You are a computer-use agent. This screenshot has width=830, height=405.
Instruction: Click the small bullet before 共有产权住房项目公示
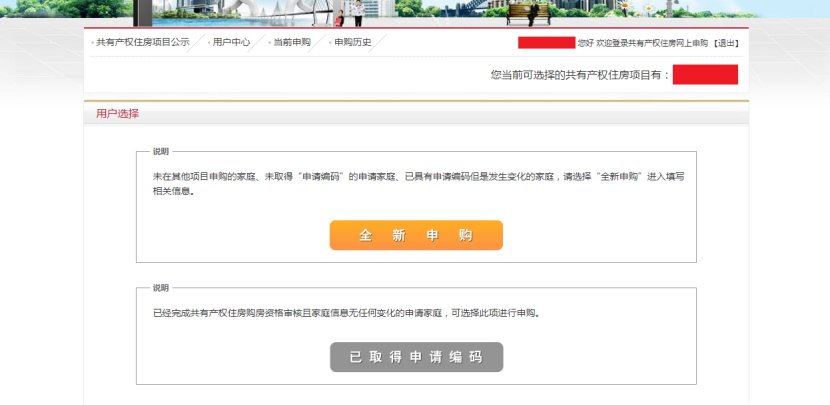(x=92, y=44)
